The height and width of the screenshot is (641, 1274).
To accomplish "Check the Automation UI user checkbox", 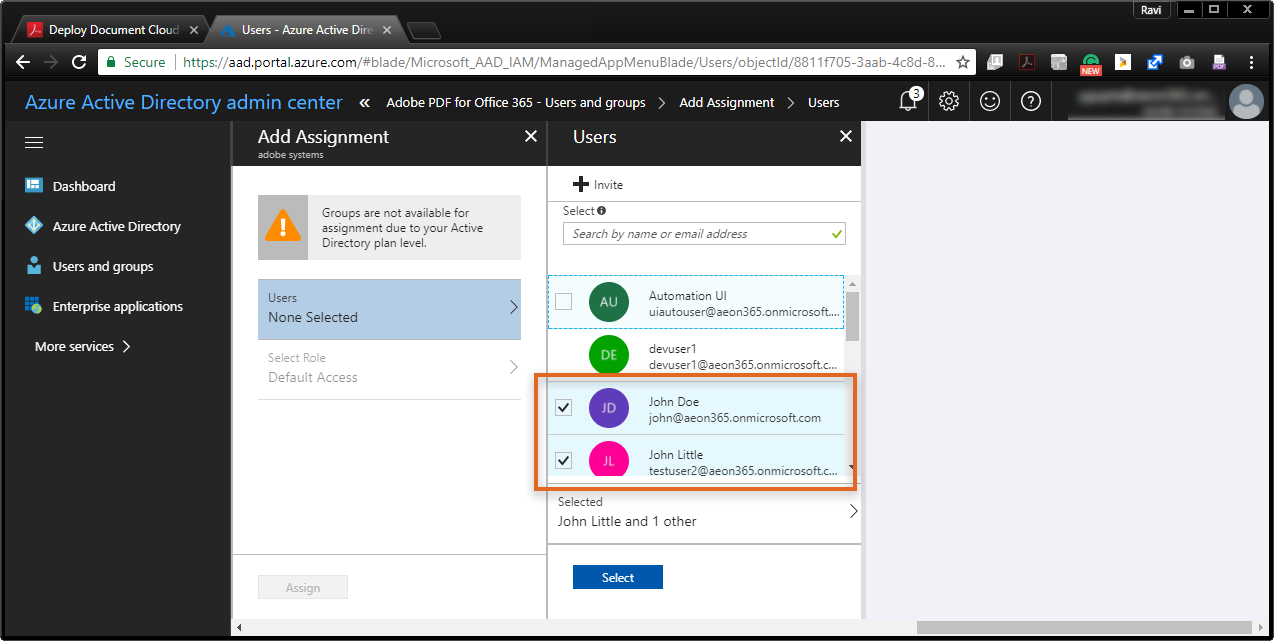I will click(563, 301).
